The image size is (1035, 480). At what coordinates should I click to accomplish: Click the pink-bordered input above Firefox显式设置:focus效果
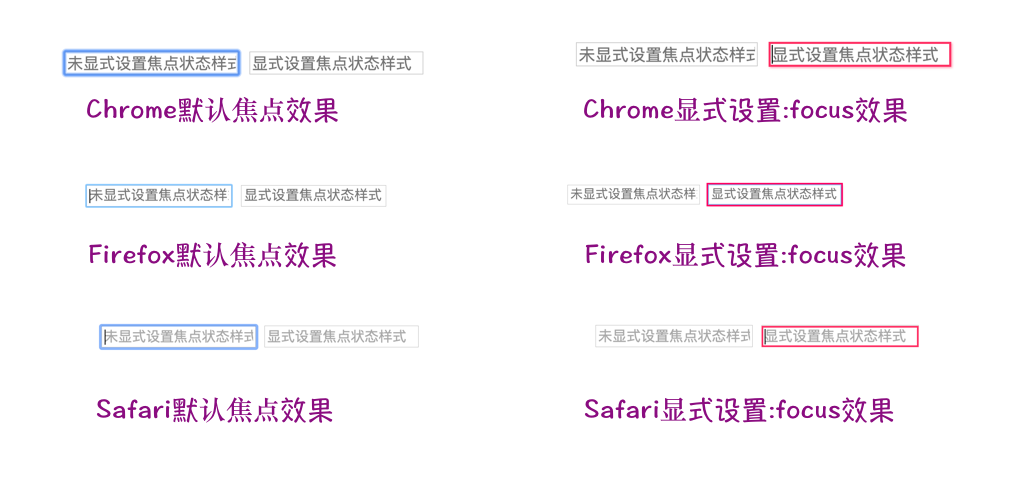pos(774,194)
